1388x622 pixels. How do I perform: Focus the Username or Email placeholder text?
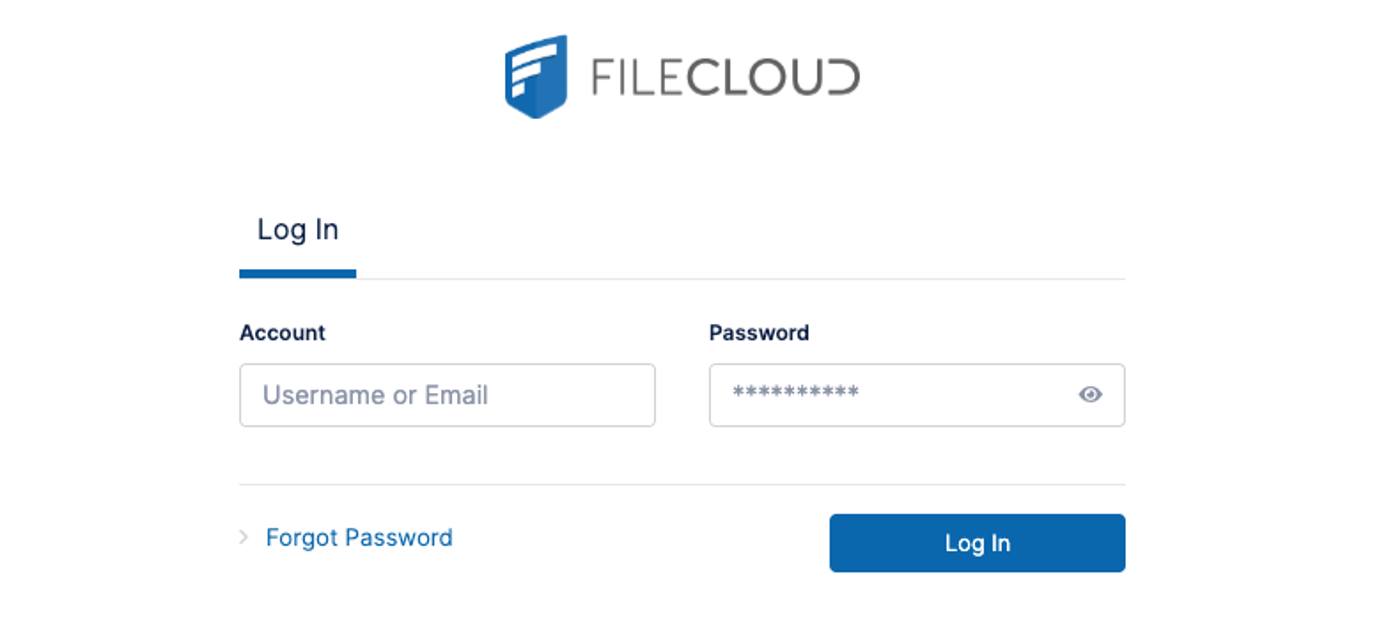pos(376,395)
